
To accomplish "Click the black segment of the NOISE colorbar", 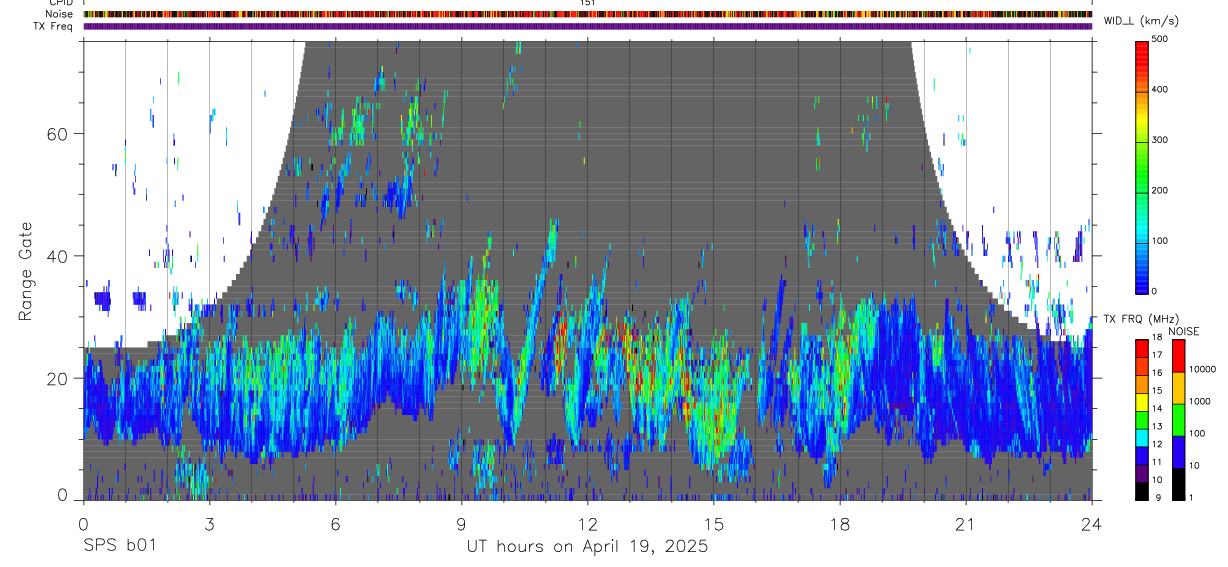I will click(1178, 482).
